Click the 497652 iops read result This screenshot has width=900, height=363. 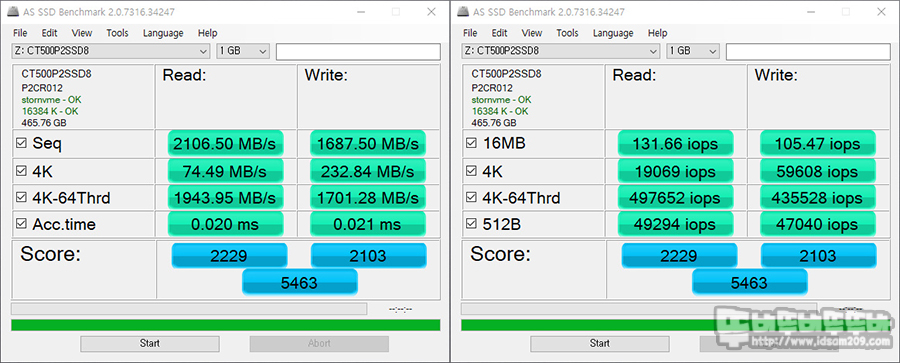676,198
